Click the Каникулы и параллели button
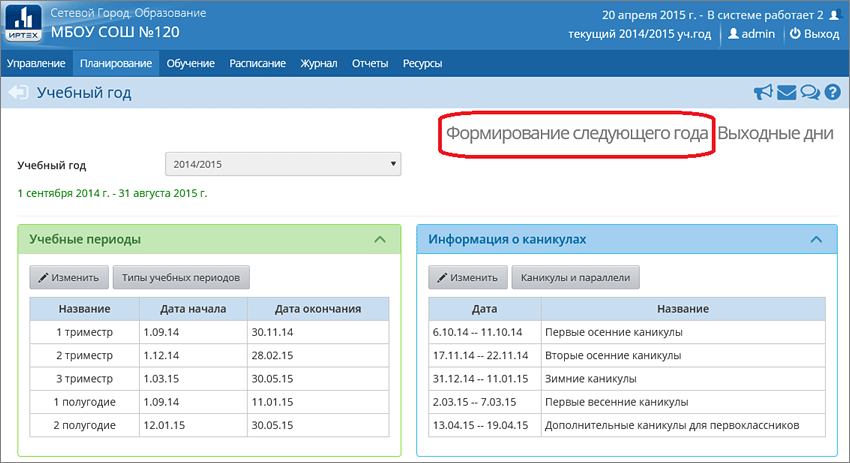850x463 pixels. tap(575, 277)
